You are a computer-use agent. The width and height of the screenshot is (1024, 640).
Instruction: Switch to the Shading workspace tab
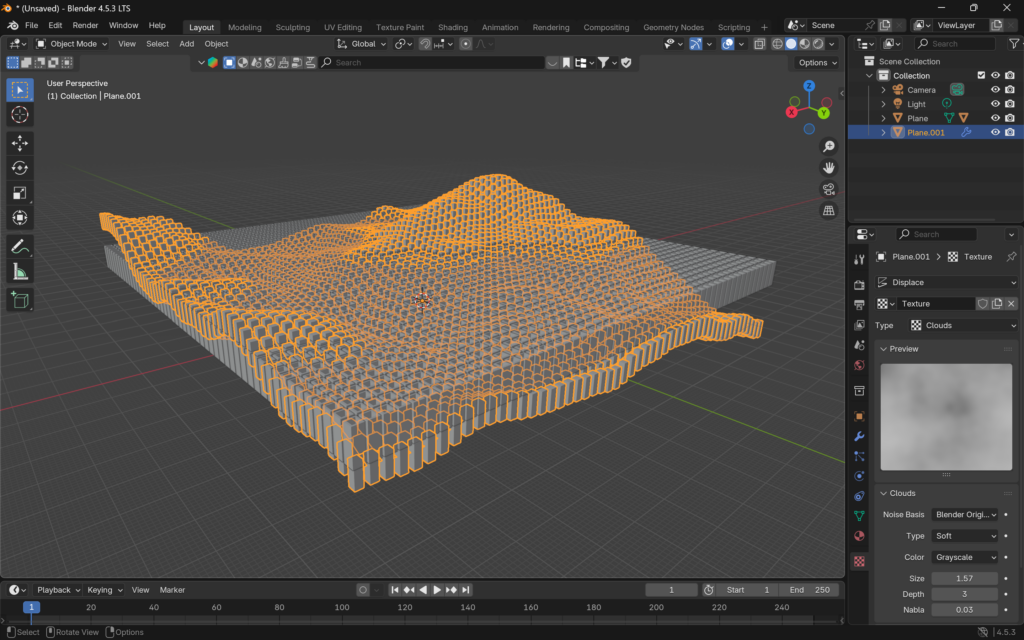(452, 27)
